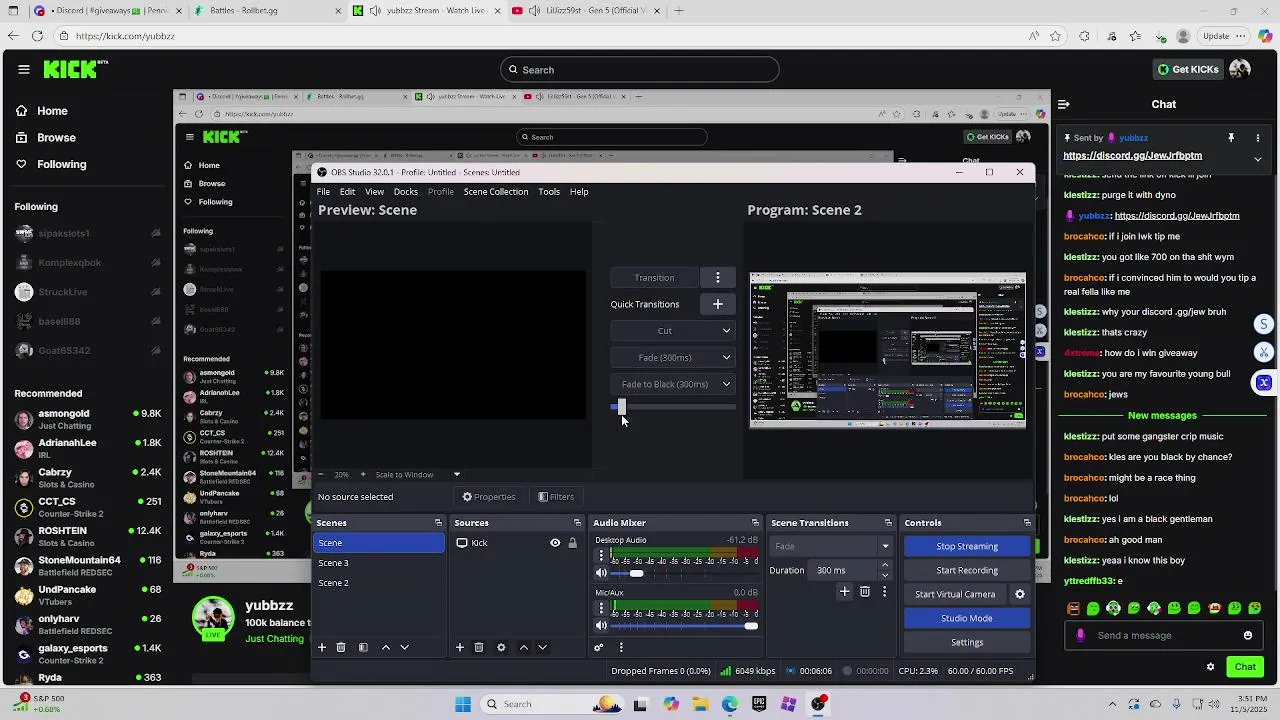Image resolution: width=1280 pixels, height=720 pixels.
Task: Open source properties gear in Sources panel
Action: pos(501,648)
